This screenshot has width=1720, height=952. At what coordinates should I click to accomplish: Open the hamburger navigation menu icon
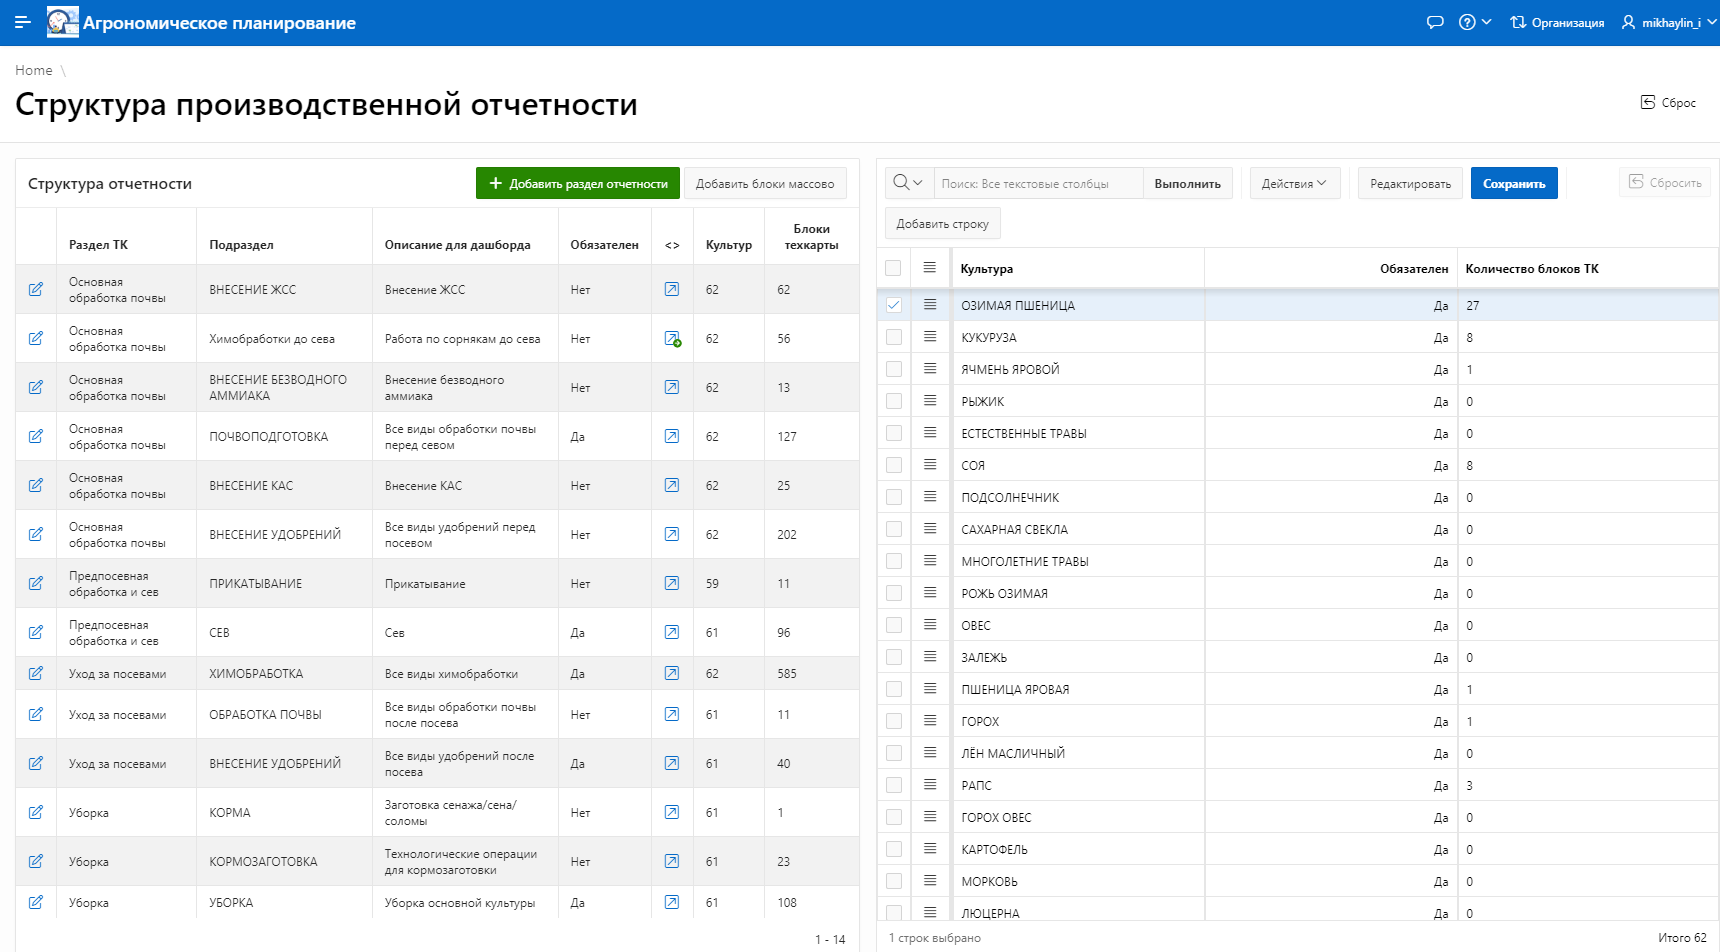(x=22, y=22)
